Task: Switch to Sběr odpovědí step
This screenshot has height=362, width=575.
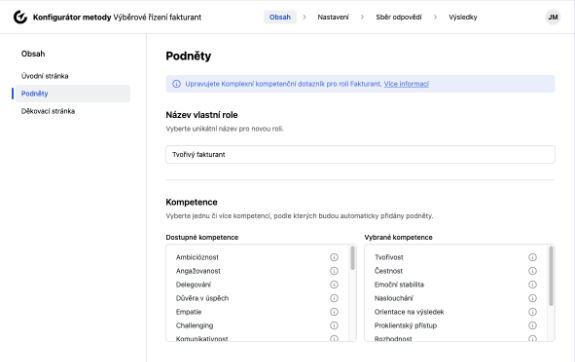Action: pyautogui.click(x=399, y=17)
